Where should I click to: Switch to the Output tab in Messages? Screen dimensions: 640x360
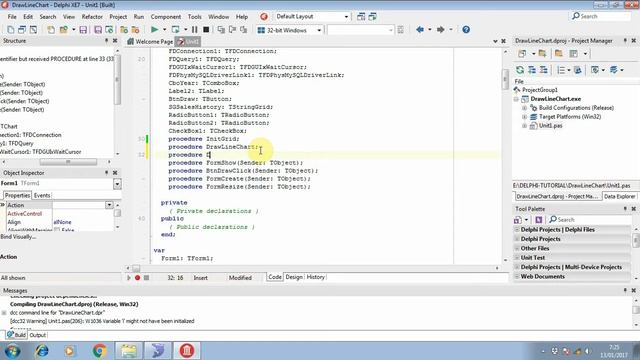(x=38, y=335)
